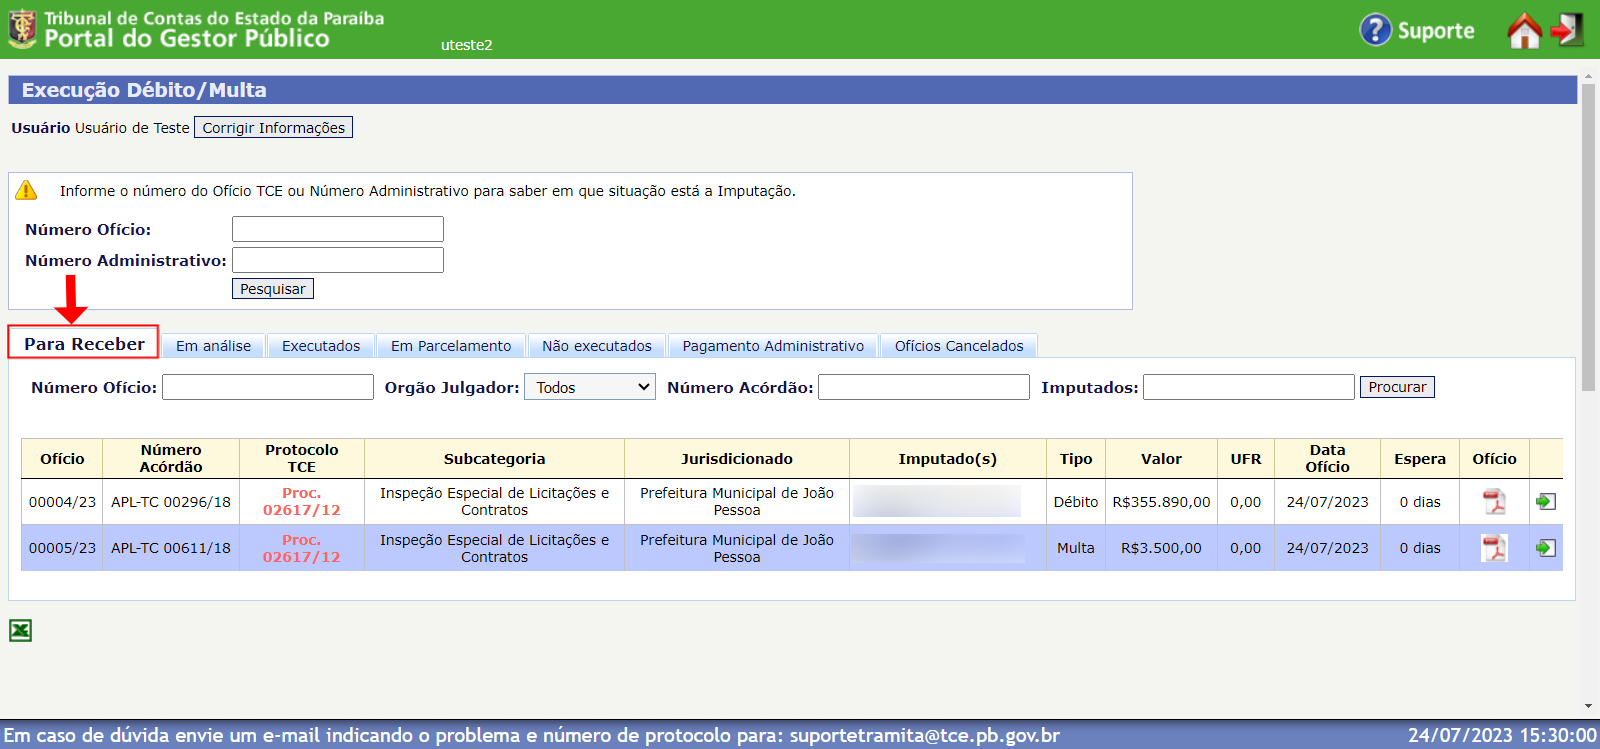Open the Orgão Julgador dropdown

591,387
